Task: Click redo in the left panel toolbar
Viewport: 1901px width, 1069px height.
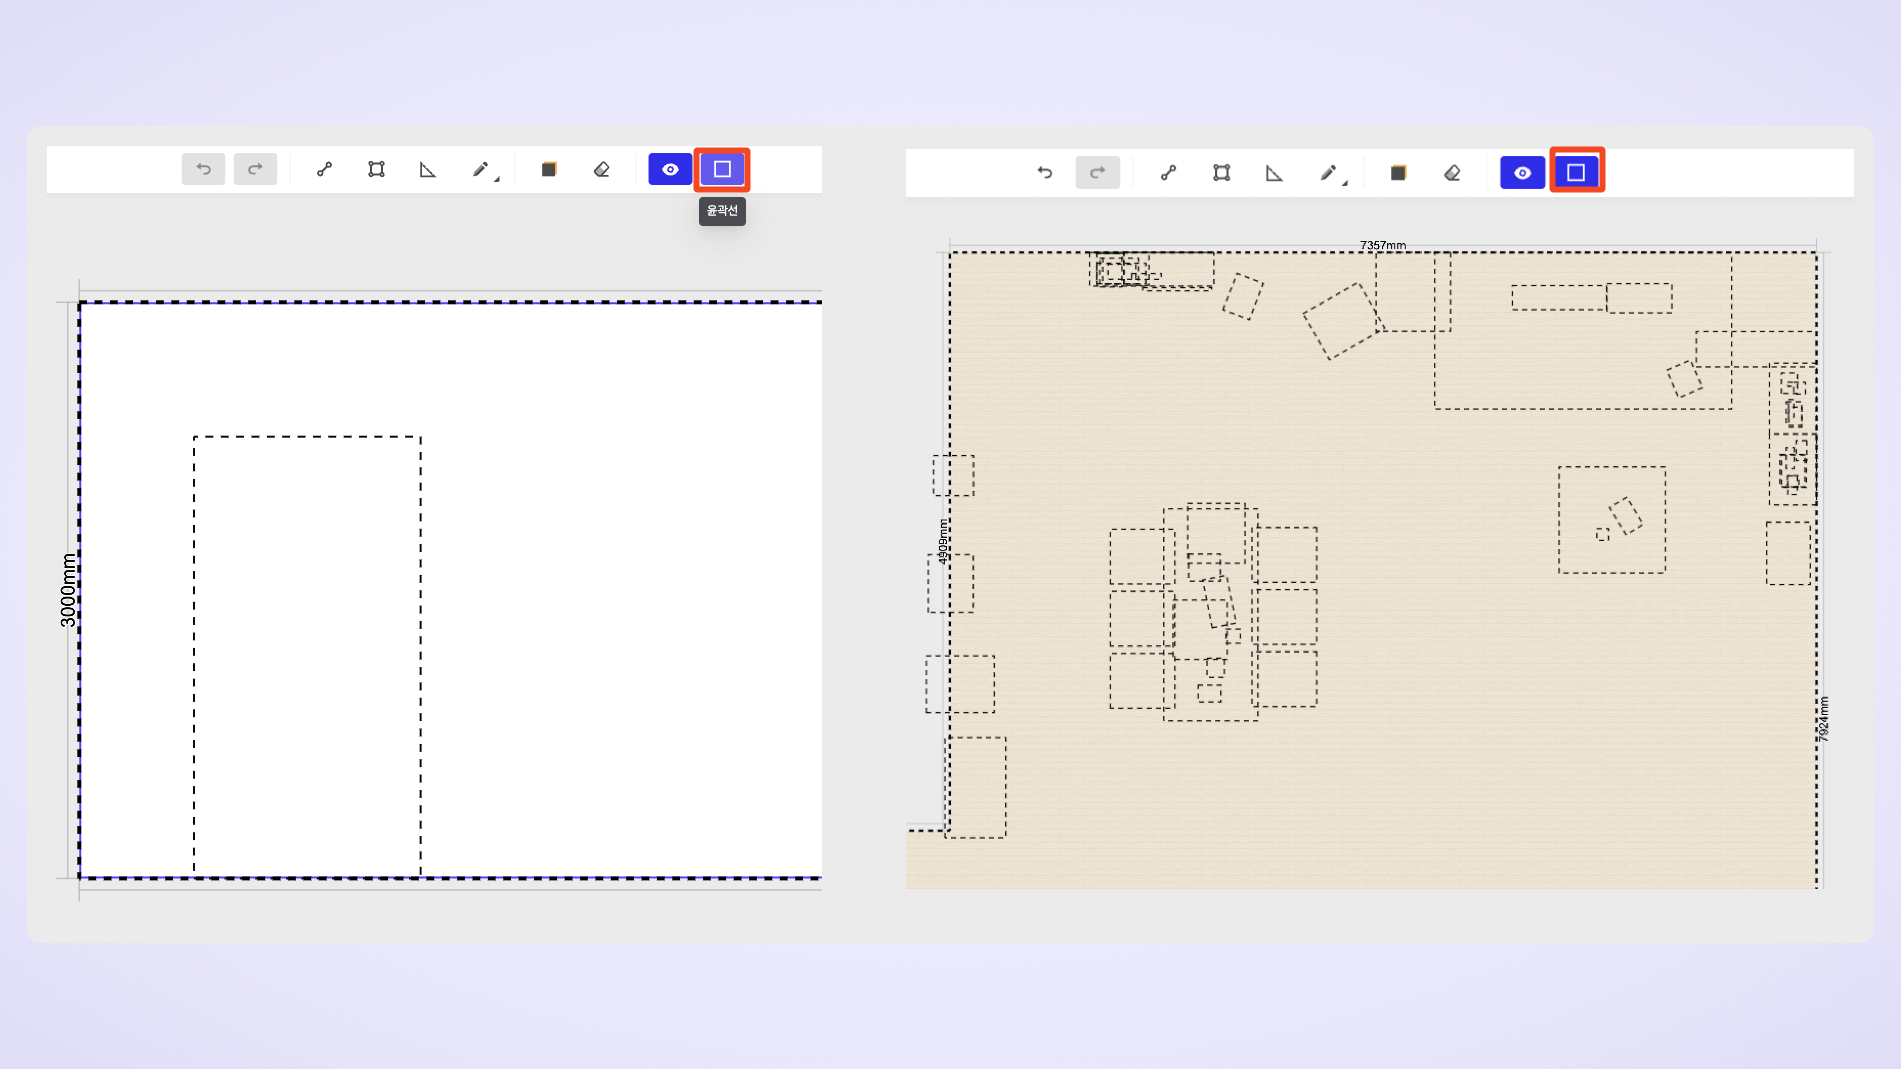Action: 255,170
